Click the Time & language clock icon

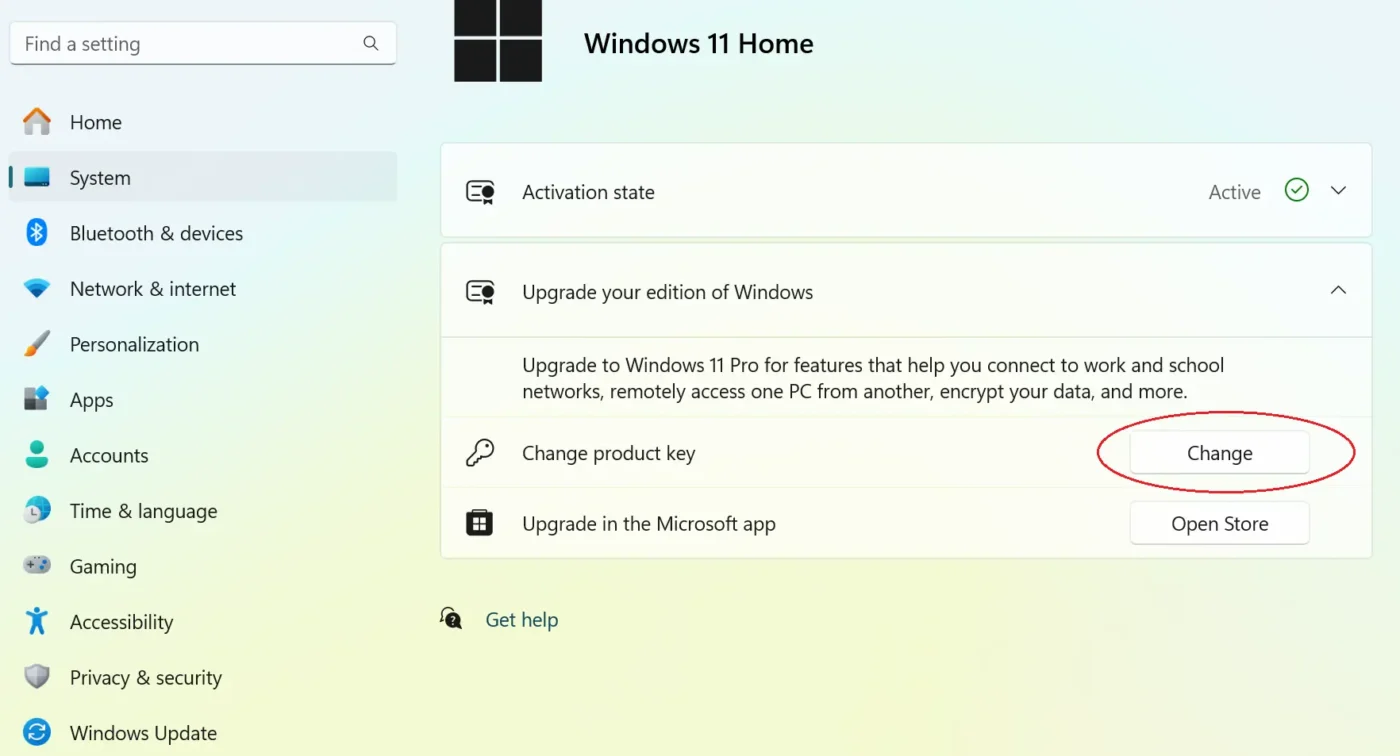point(37,510)
